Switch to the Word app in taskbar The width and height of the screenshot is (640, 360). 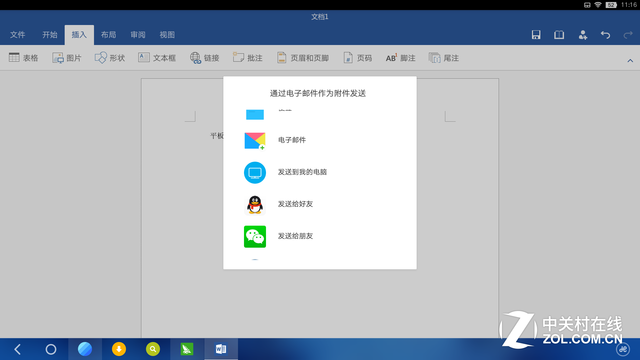tap(221, 349)
